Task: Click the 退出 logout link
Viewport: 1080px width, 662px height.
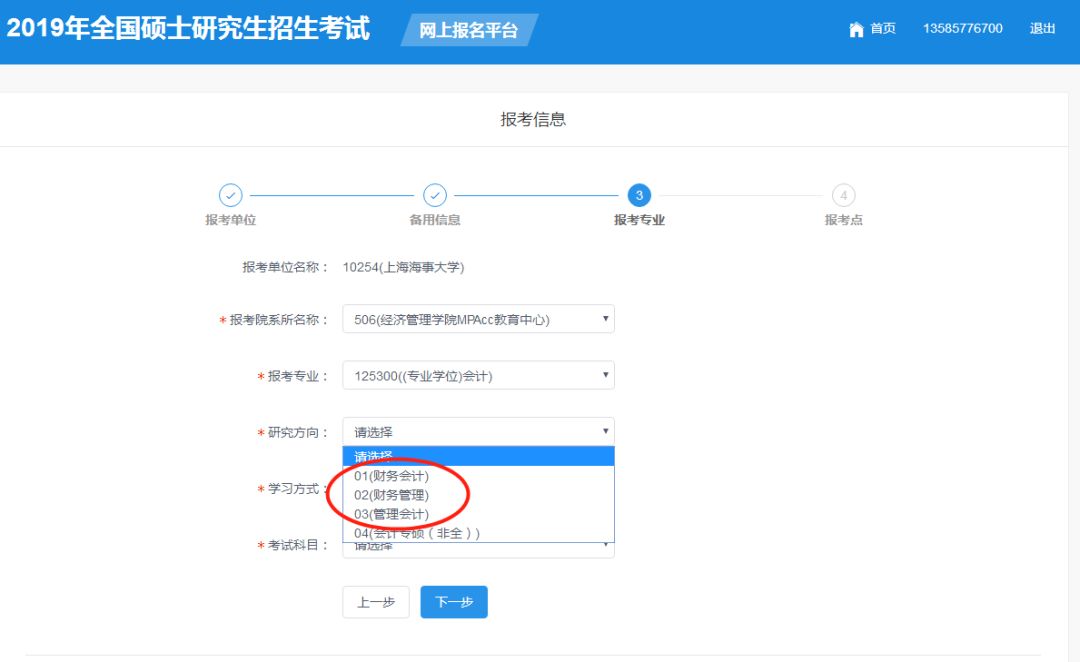Action: pos(1042,29)
